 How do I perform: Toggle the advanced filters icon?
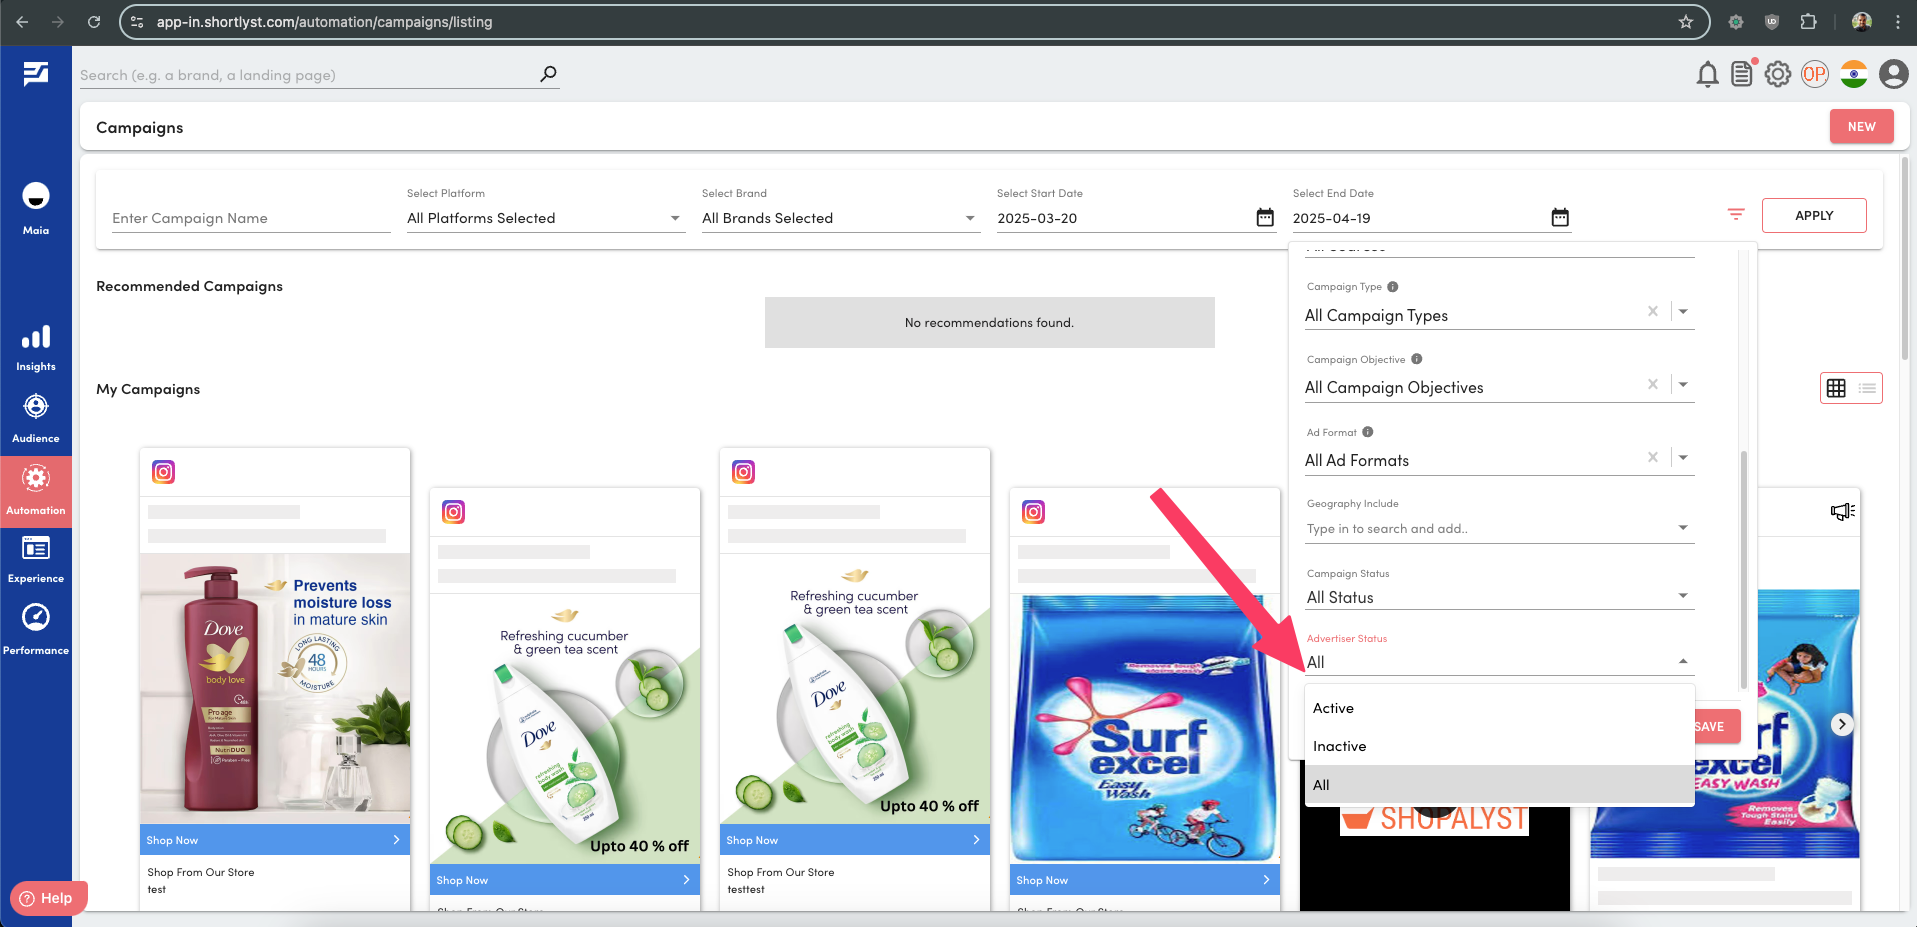click(1736, 215)
